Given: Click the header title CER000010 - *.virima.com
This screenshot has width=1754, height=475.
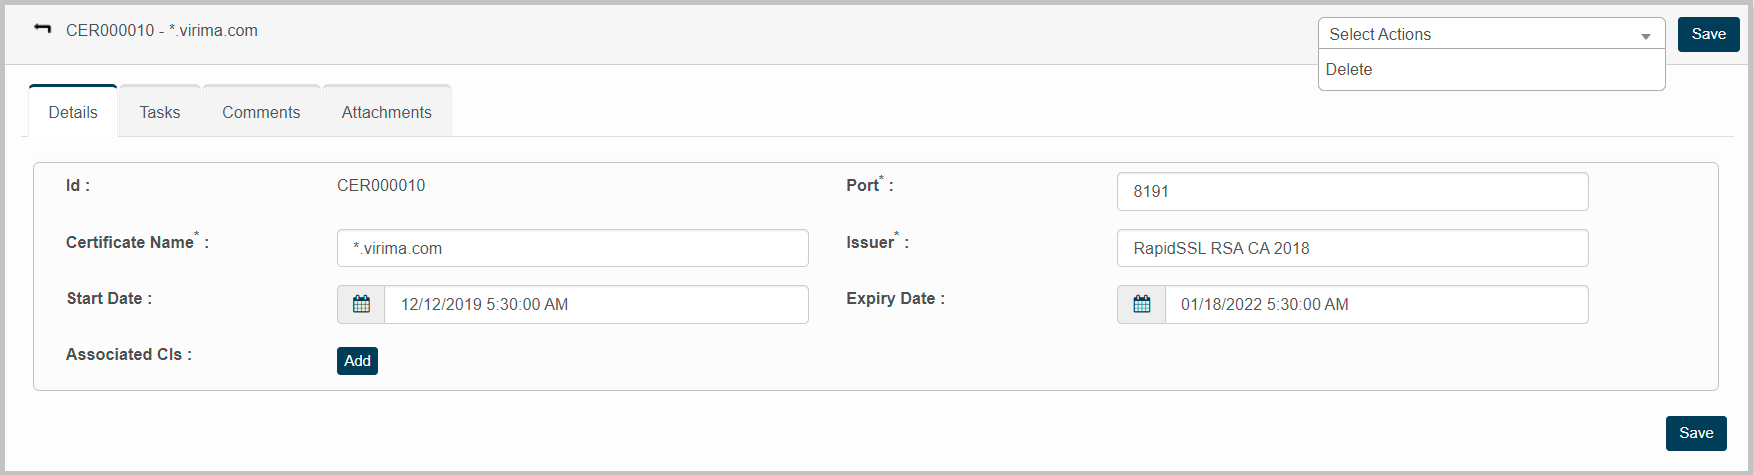Looking at the screenshot, I should click(162, 31).
